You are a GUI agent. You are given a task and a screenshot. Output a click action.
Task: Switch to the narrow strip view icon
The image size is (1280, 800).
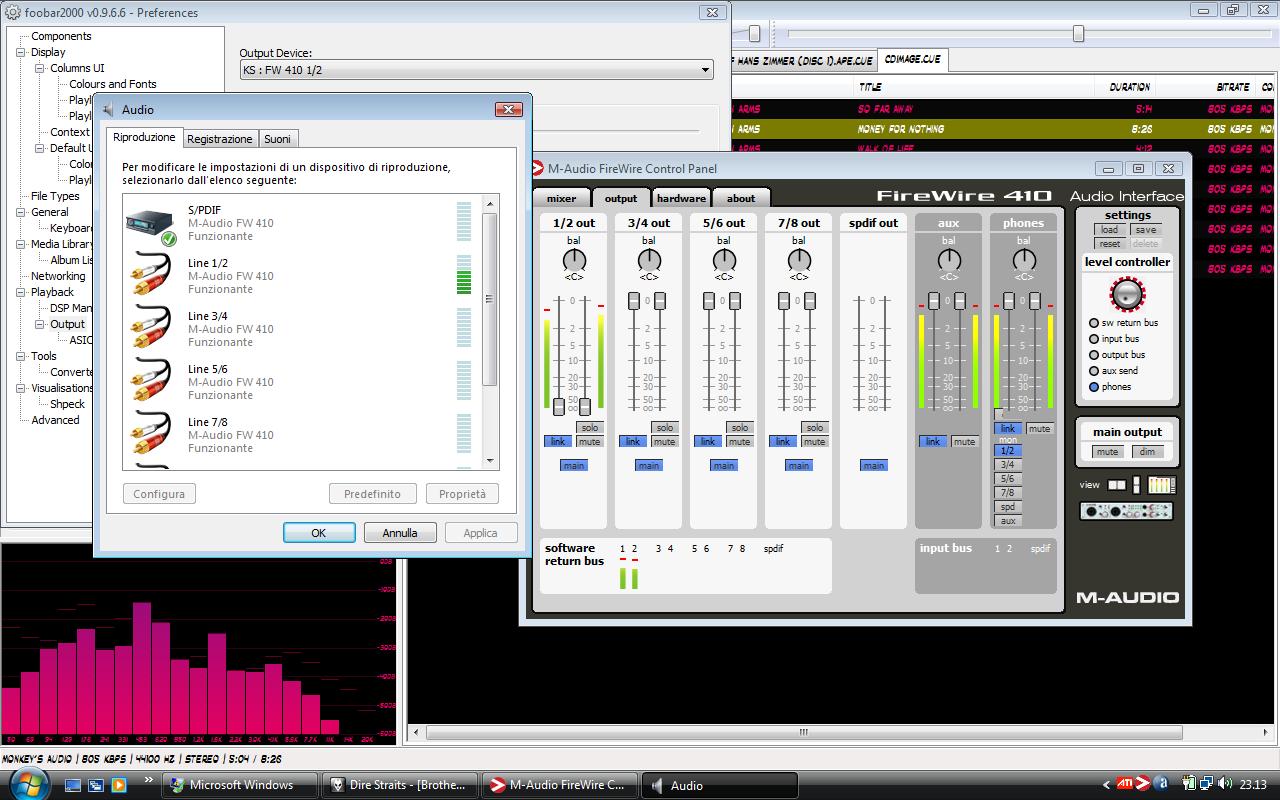pyautogui.click(x=1136, y=485)
